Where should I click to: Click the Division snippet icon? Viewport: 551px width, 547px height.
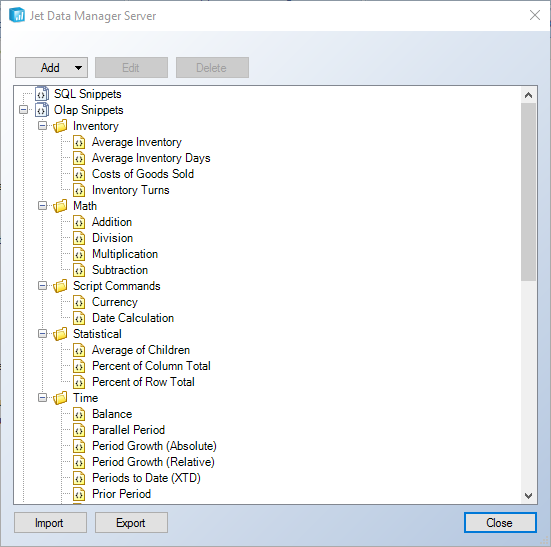pyautogui.click(x=79, y=238)
